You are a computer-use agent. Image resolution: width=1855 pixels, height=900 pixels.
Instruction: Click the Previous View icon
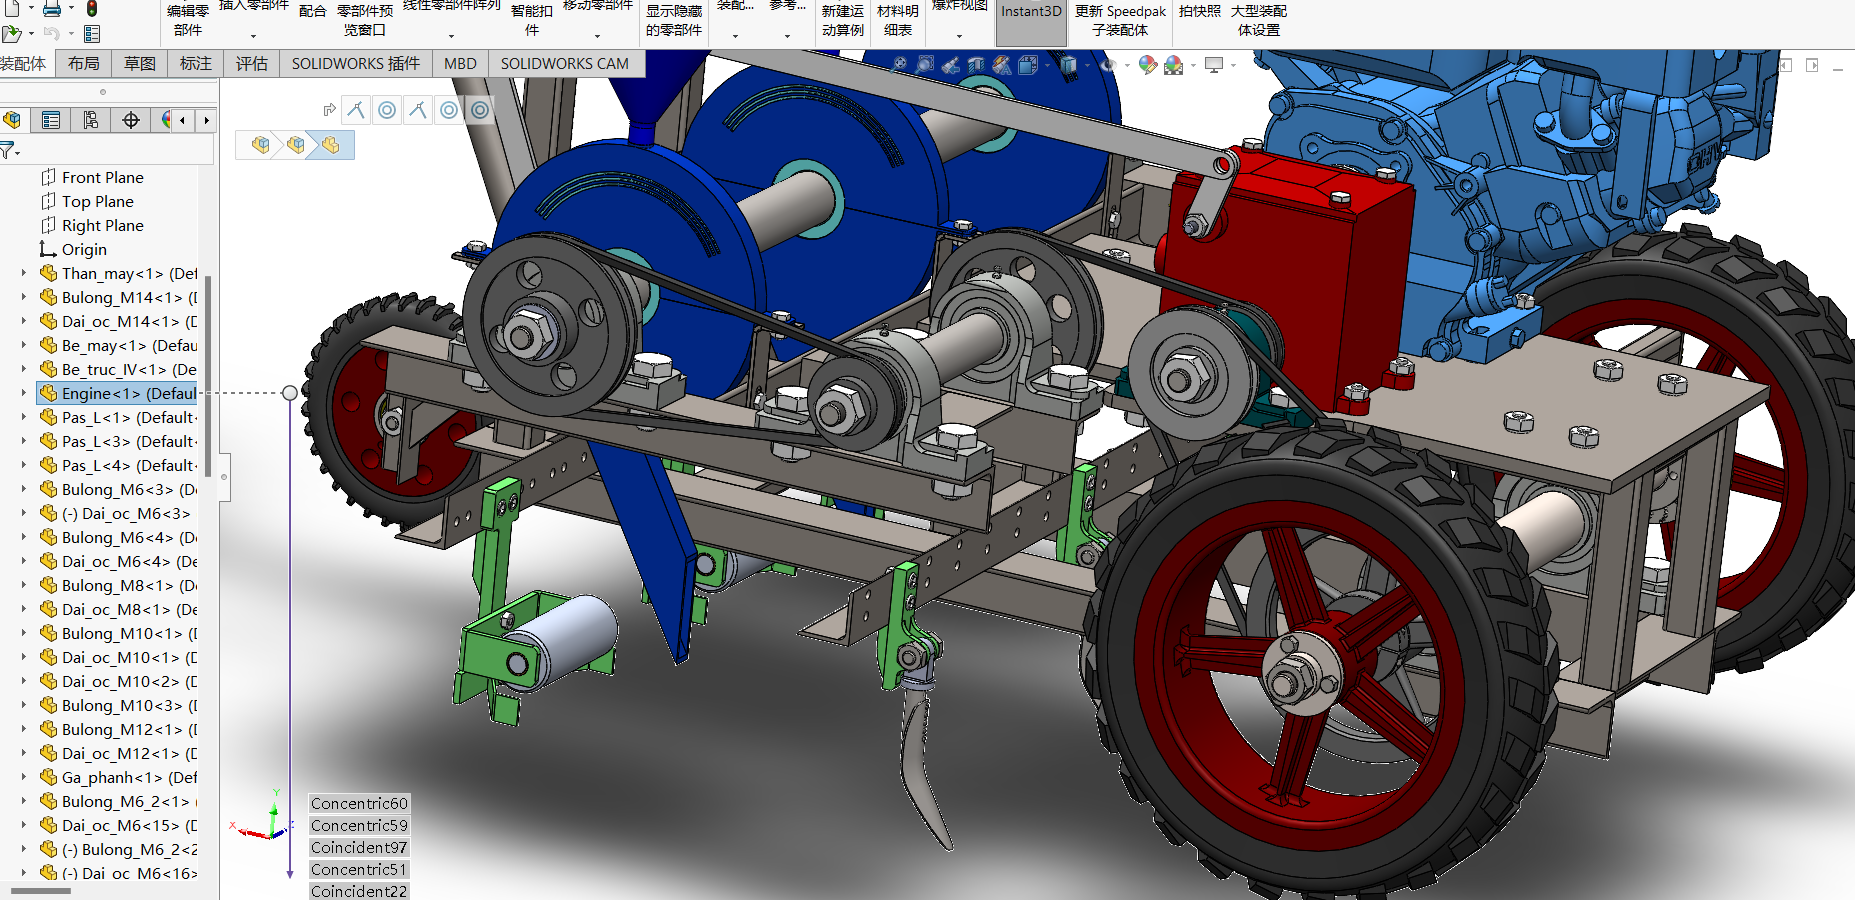(950, 65)
